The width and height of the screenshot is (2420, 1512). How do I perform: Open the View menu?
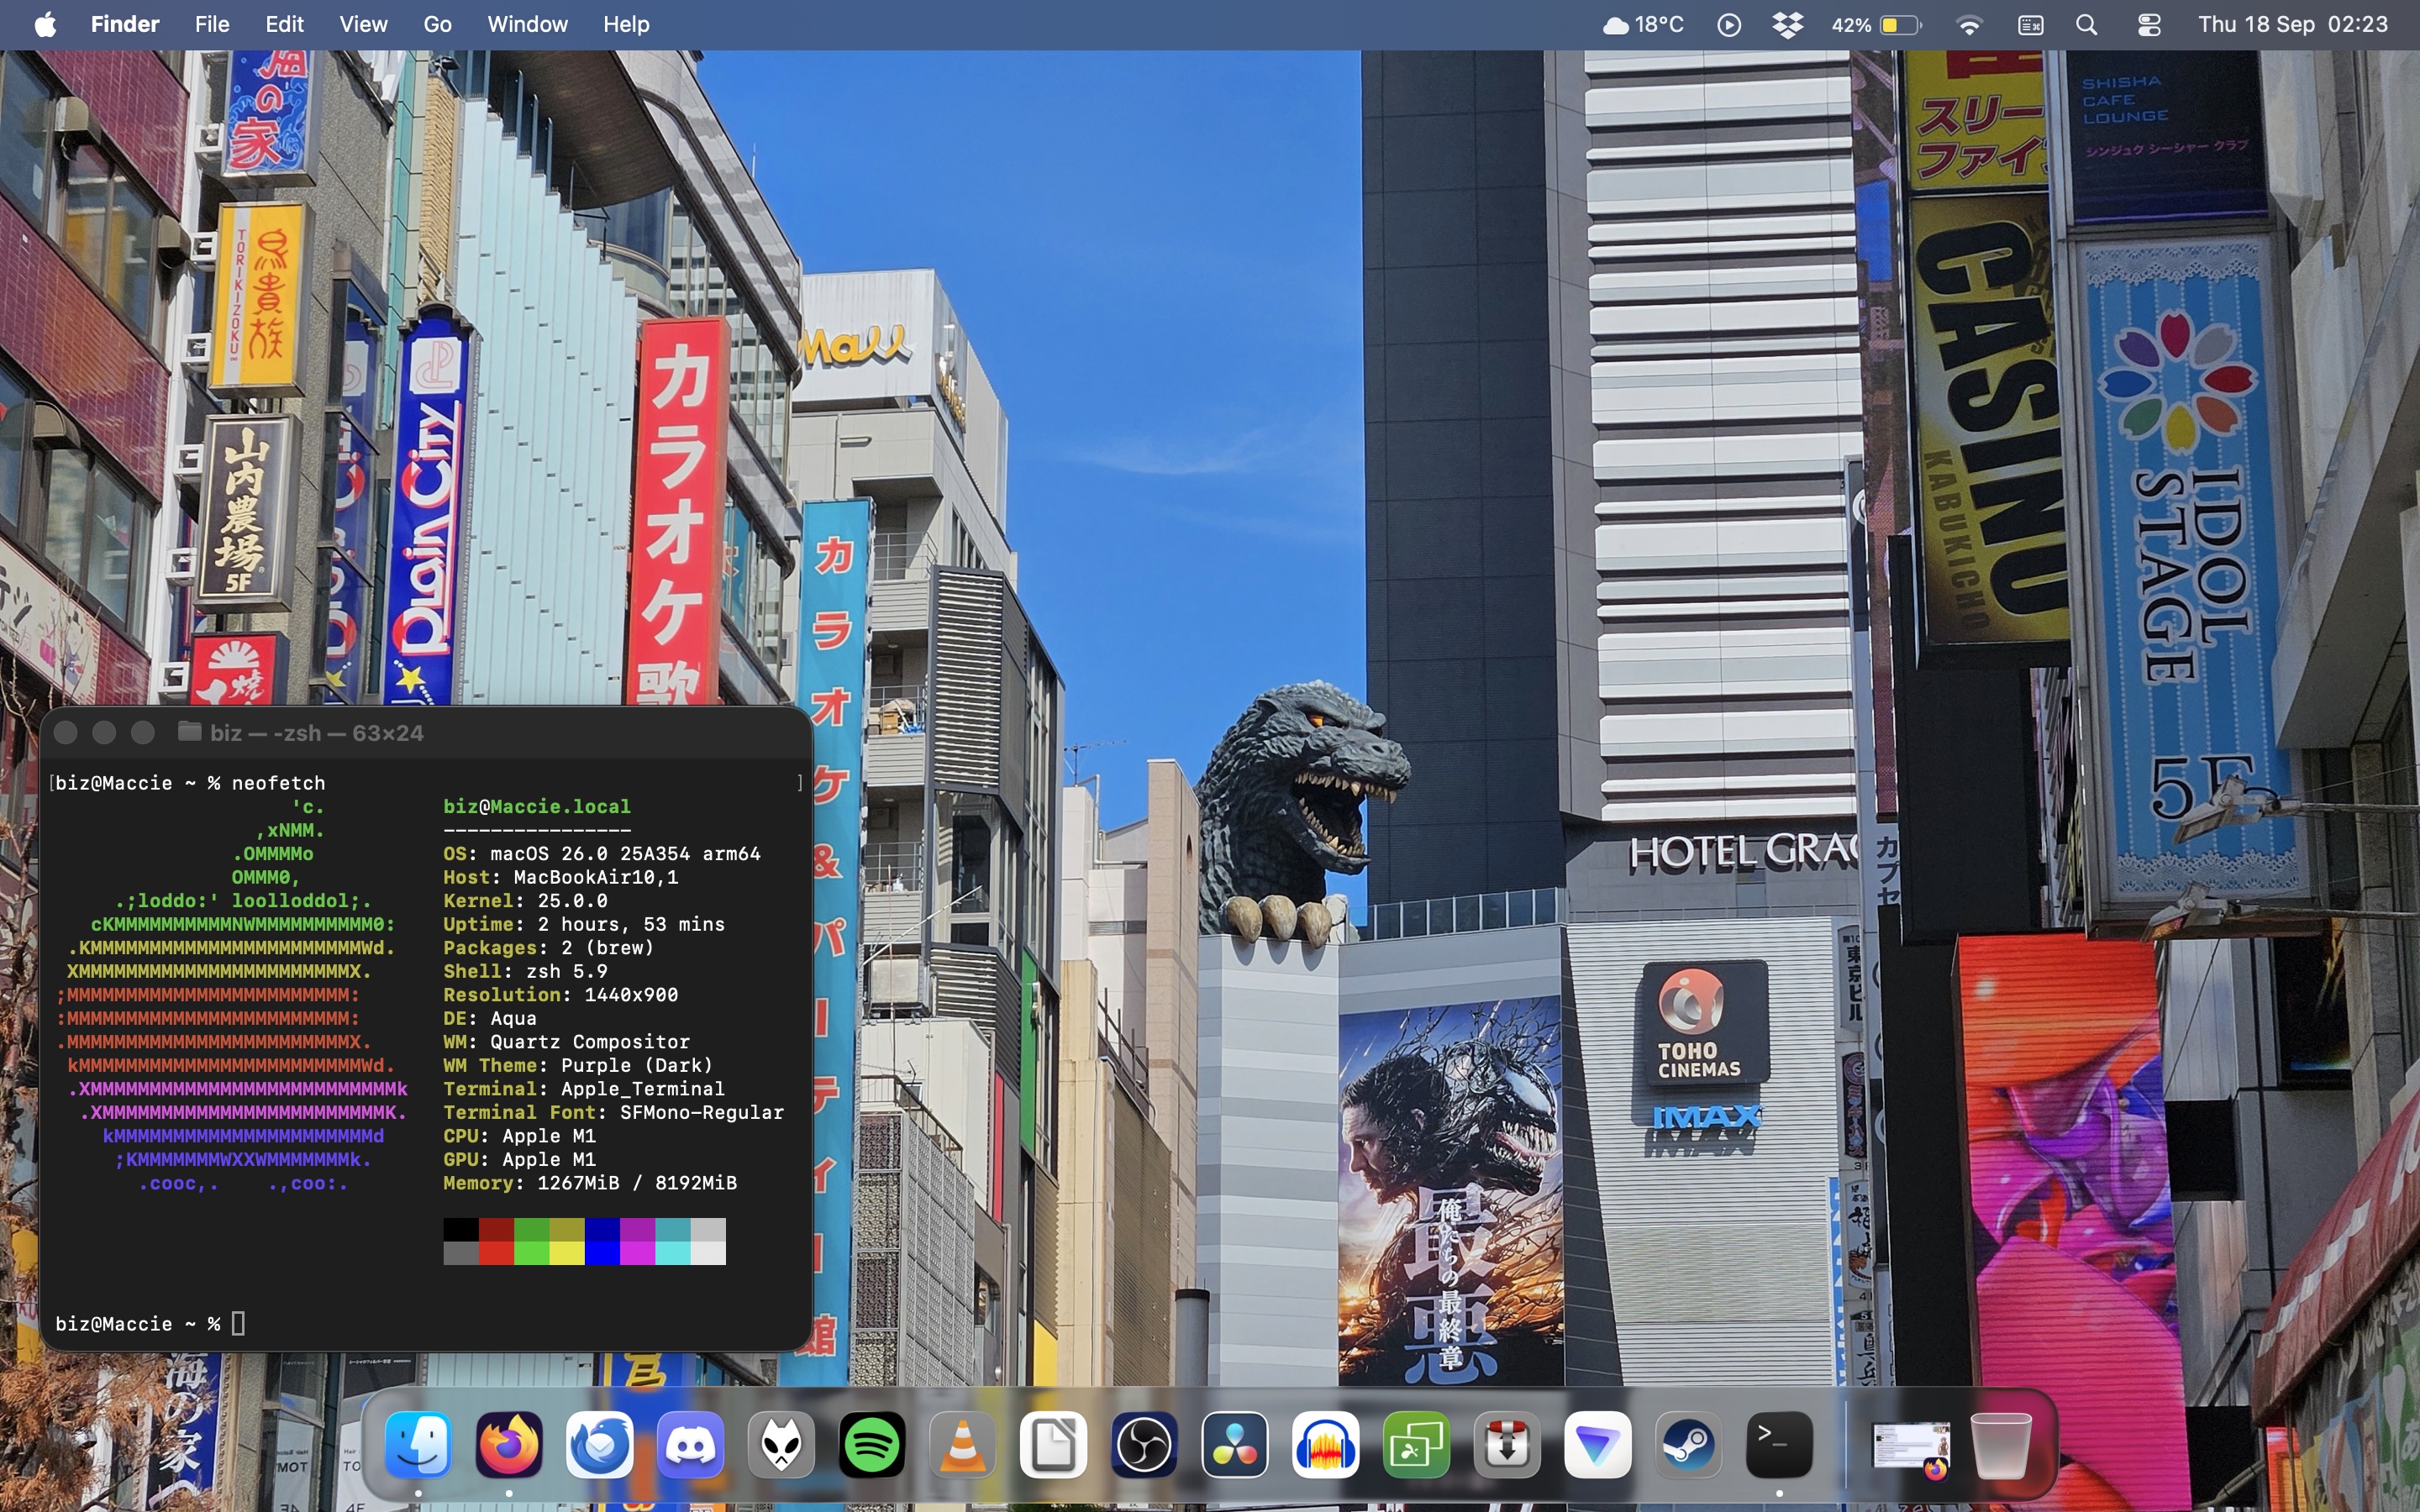coord(363,24)
